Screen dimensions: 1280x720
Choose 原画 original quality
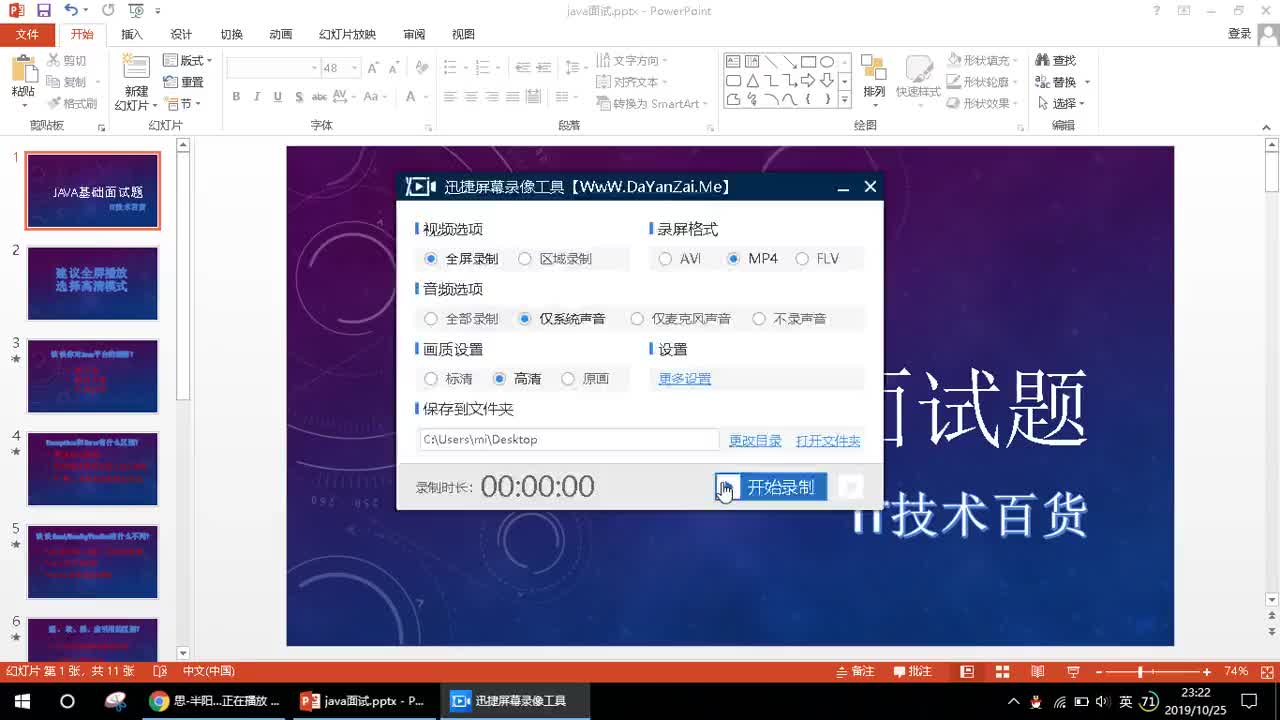(x=585, y=379)
